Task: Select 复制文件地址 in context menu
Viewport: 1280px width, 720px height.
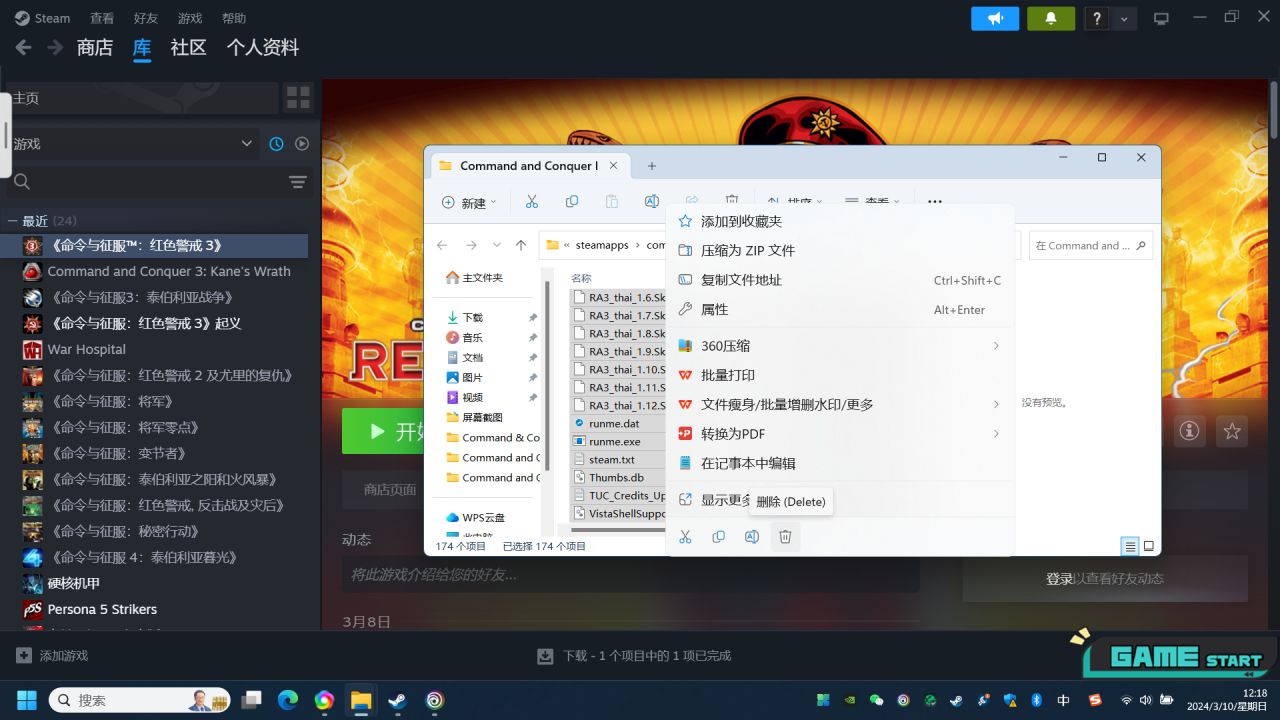Action: 840,280
